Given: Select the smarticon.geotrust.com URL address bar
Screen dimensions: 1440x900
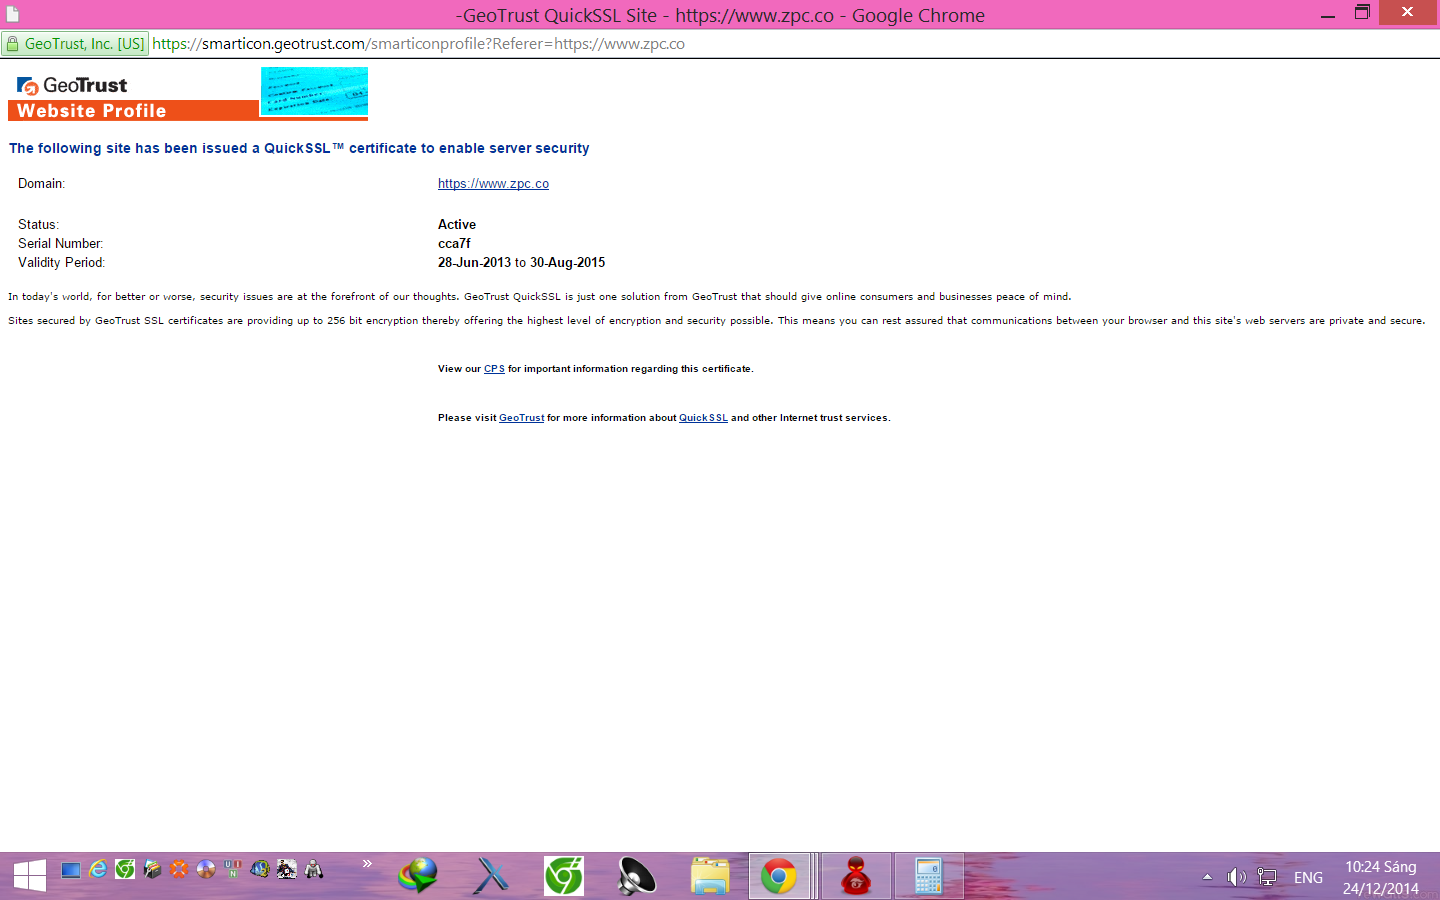Looking at the screenshot, I should [419, 44].
